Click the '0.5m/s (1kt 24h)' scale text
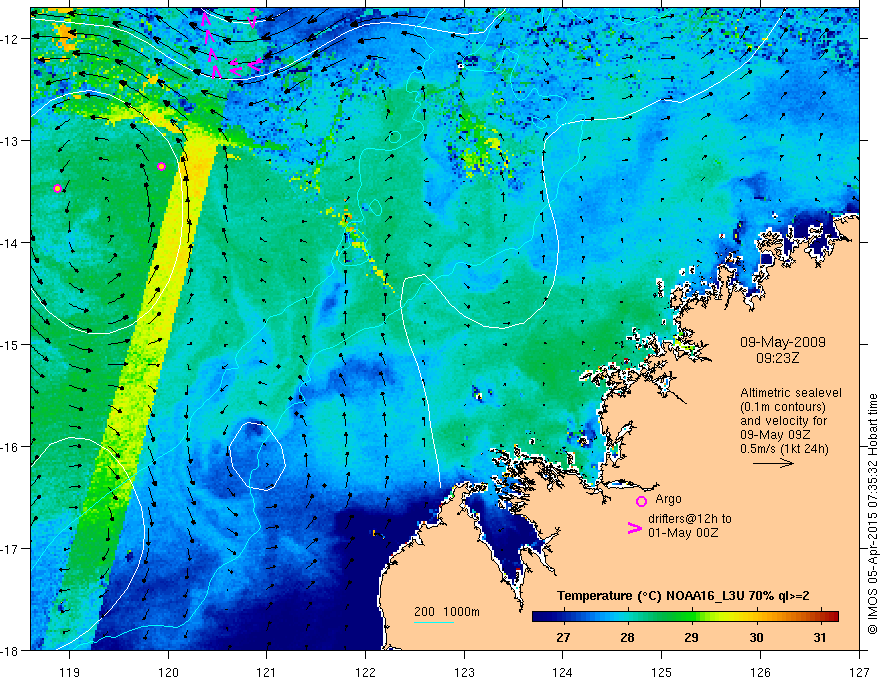 (784, 449)
